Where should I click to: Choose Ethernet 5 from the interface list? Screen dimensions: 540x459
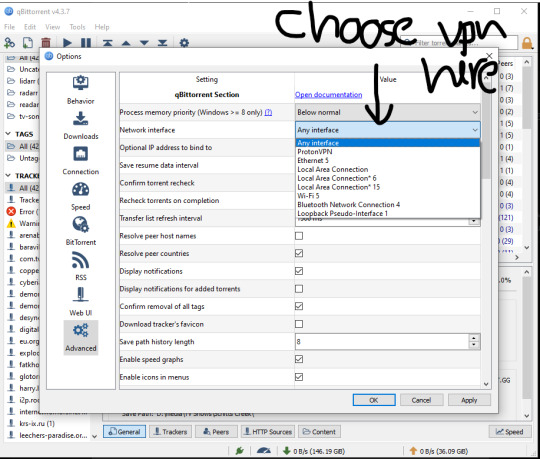(x=387, y=160)
